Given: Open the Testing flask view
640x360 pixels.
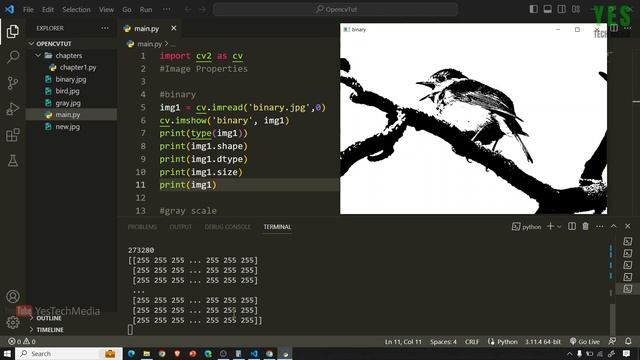Looking at the screenshot, I should tap(13, 161).
